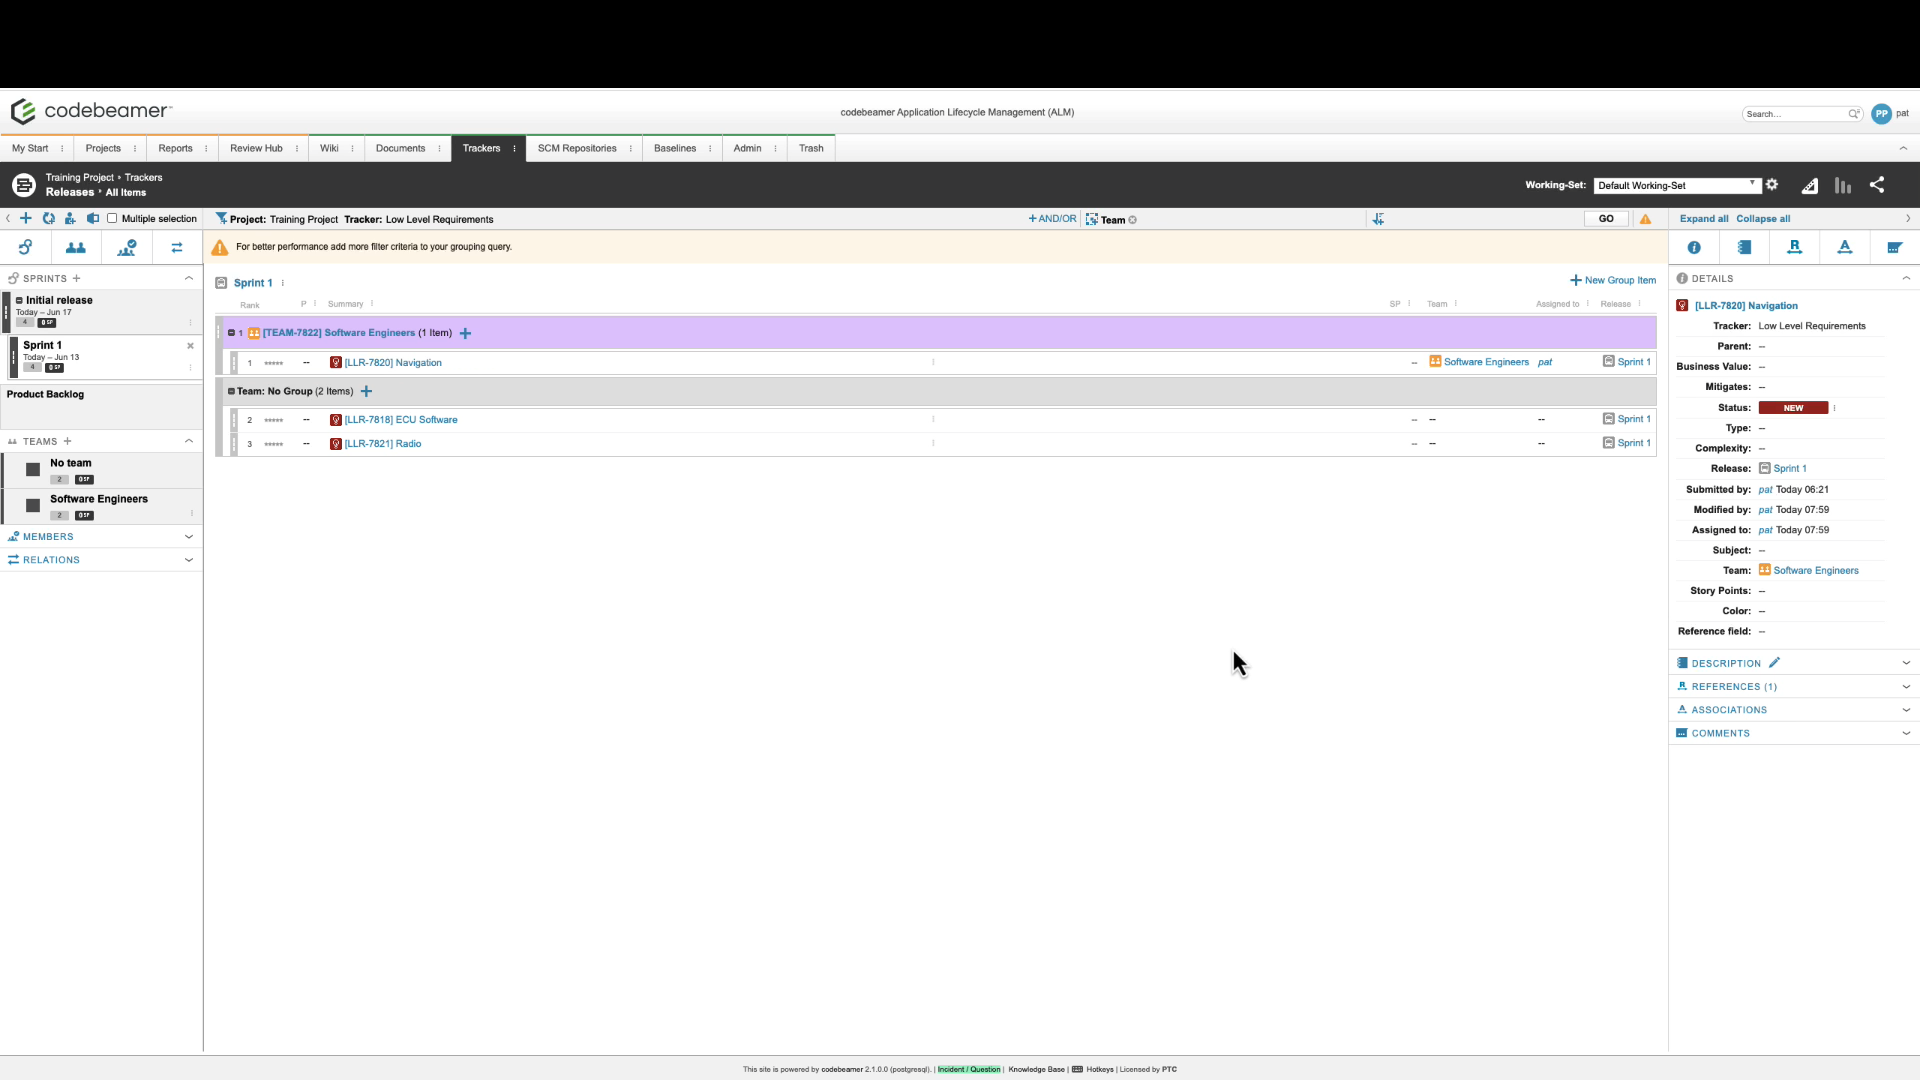
Task: Expand the RELATIONS section
Action: point(189,560)
